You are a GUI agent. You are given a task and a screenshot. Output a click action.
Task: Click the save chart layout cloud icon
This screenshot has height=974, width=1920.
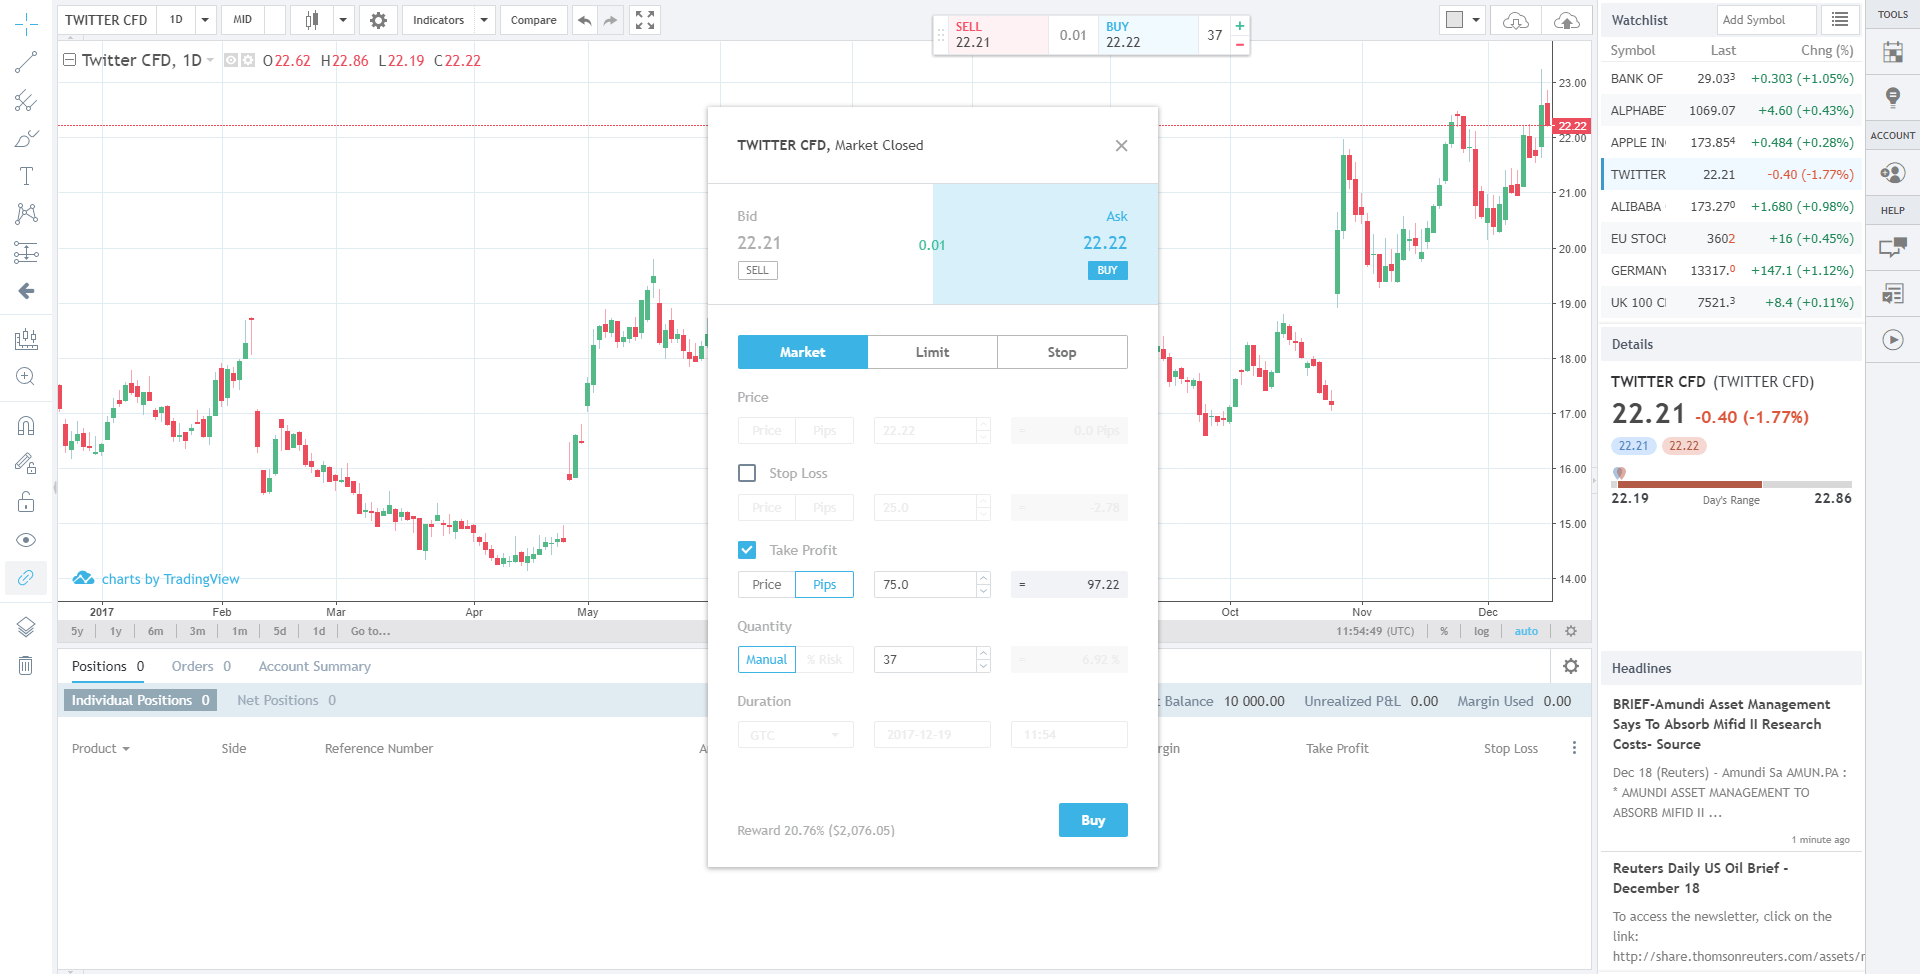1567,20
